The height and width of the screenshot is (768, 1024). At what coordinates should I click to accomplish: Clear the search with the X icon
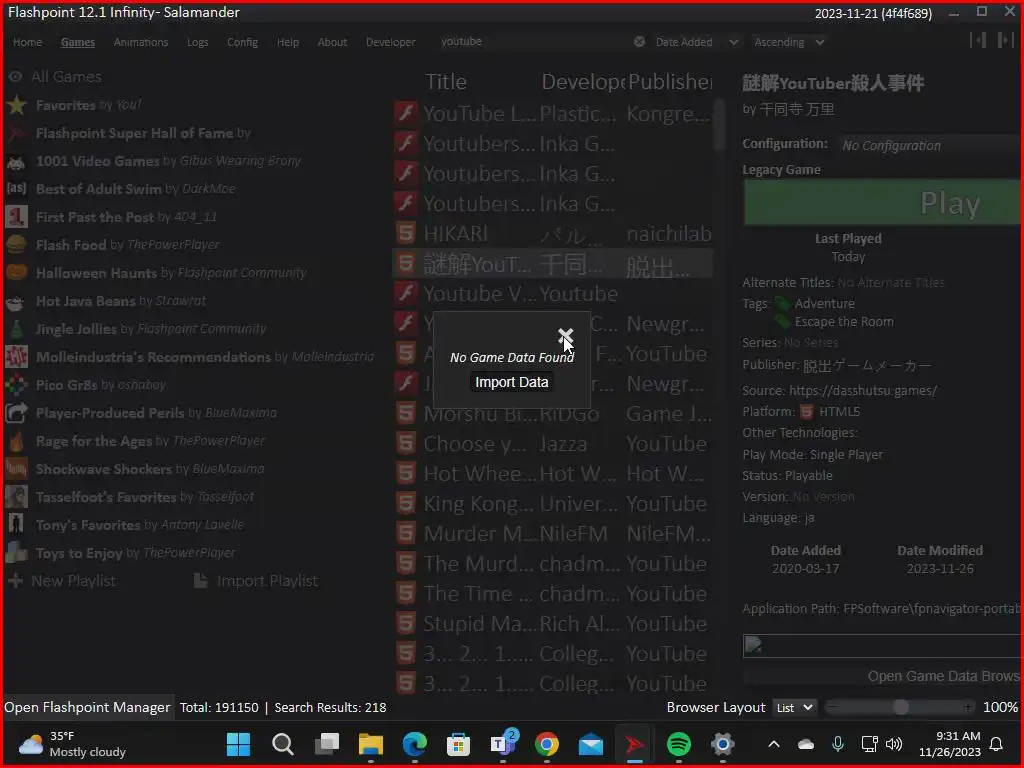pos(639,42)
